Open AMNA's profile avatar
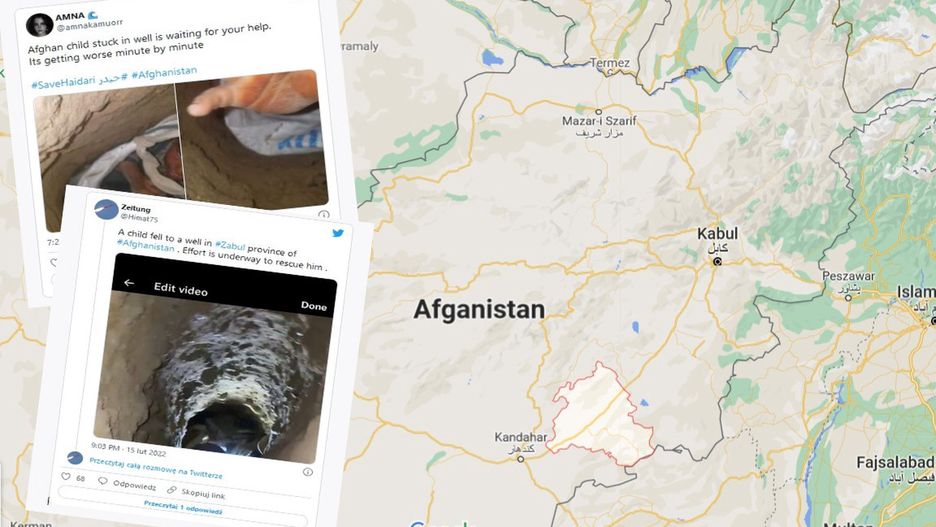936x527 pixels. pyautogui.click(x=39, y=25)
